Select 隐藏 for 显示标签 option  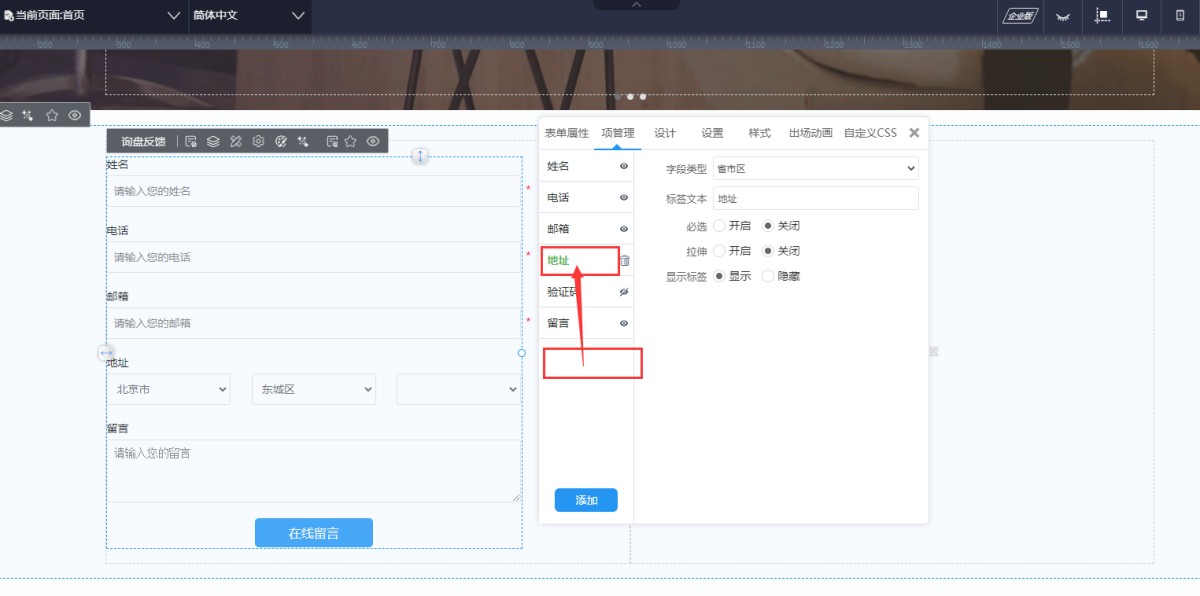[768, 276]
